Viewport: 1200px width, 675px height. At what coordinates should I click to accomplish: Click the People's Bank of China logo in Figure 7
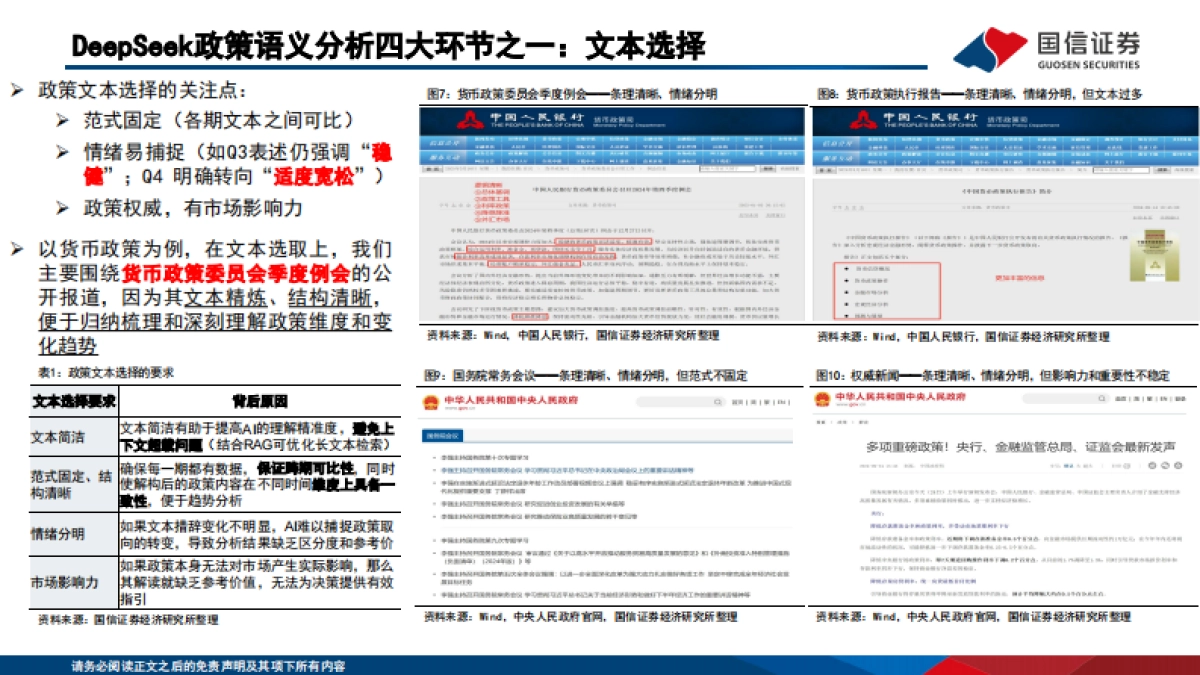[x=470, y=119]
